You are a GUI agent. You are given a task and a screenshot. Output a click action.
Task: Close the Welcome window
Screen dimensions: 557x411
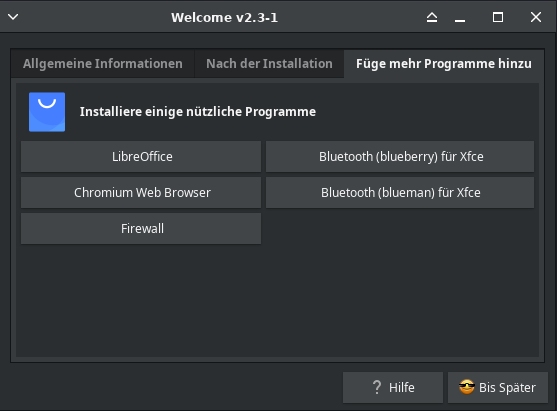pos(536,17)
